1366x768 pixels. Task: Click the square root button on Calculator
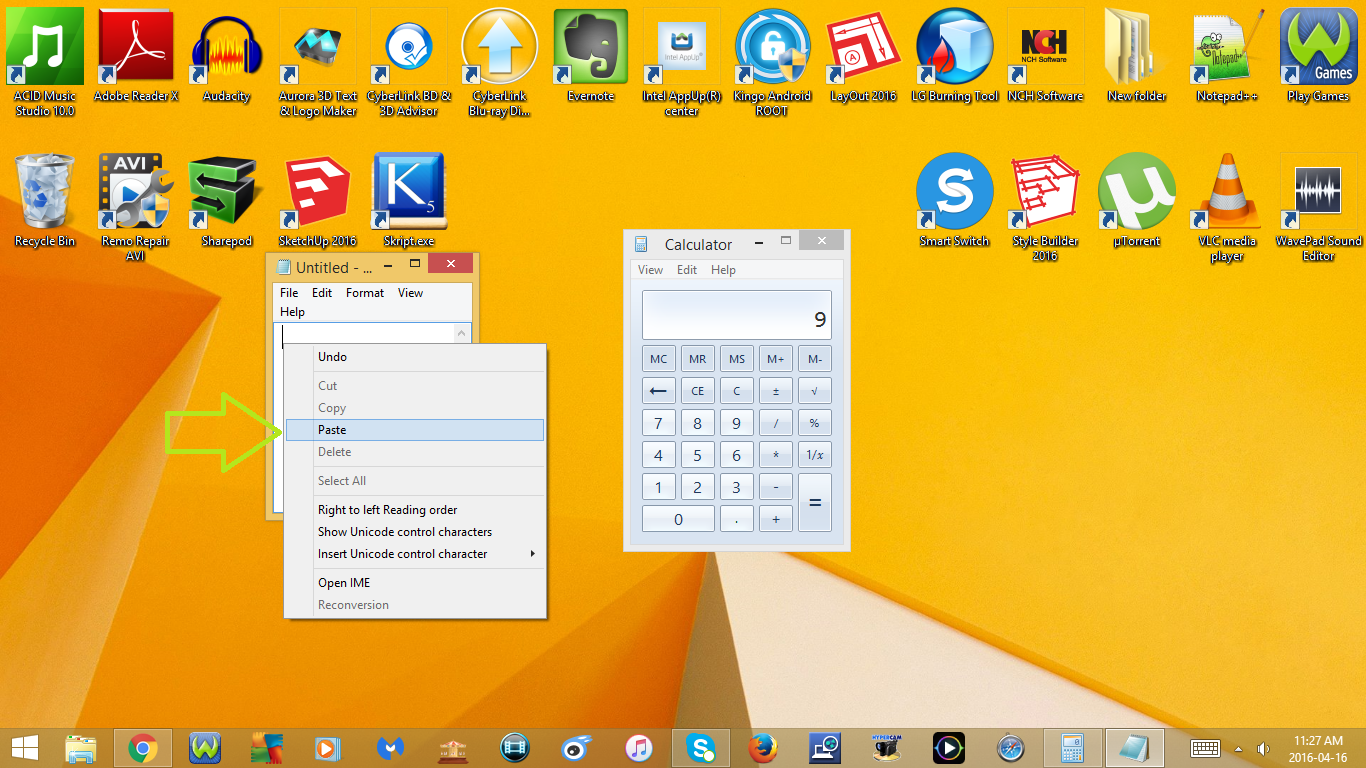[x=815, y=390]
